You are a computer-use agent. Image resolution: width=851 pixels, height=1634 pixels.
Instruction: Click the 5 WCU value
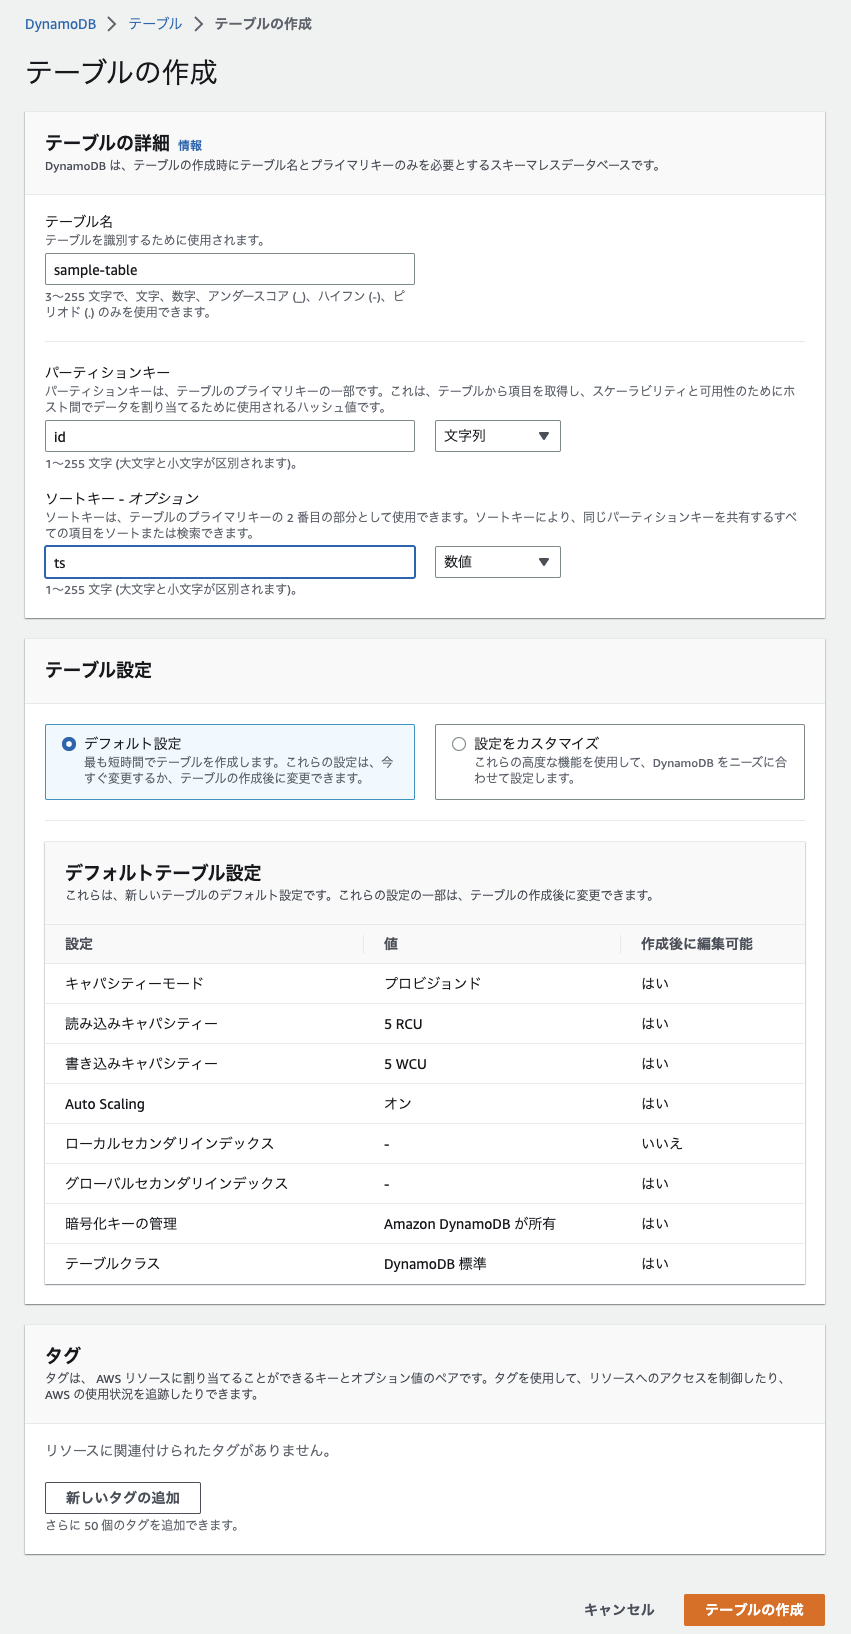(405, 1064)
